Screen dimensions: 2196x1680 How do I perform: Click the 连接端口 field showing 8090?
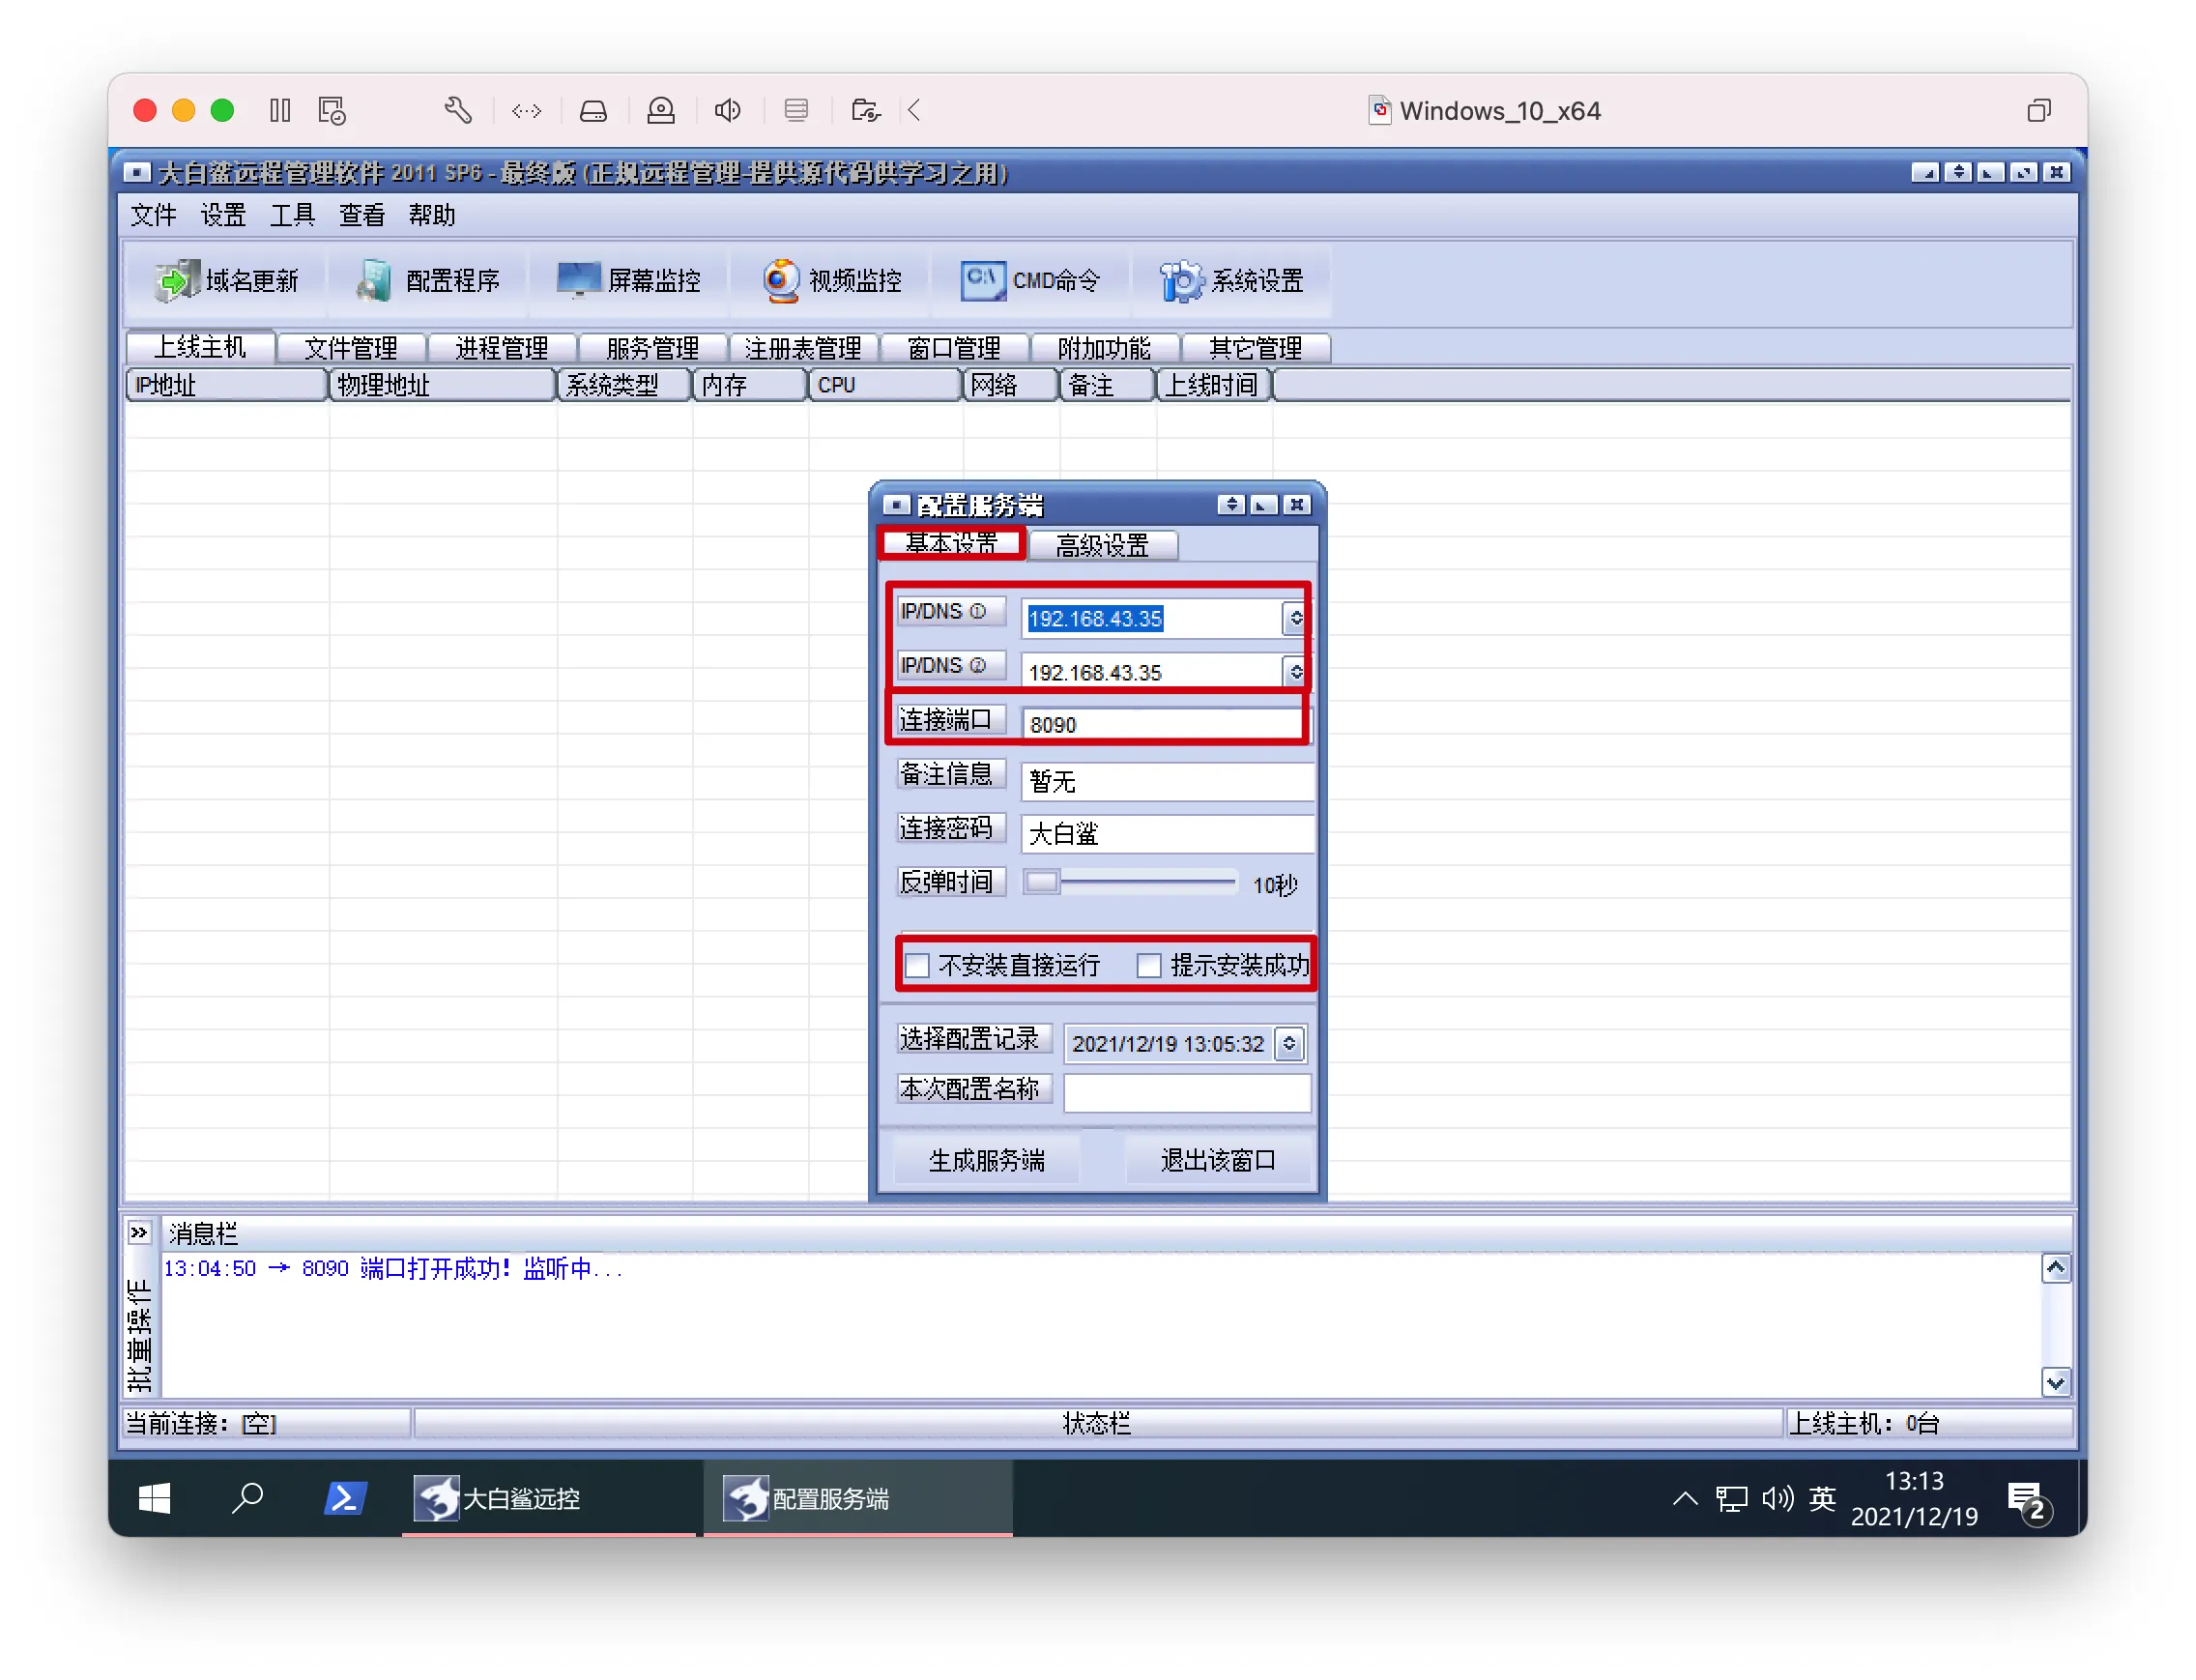pos(1166,724)
